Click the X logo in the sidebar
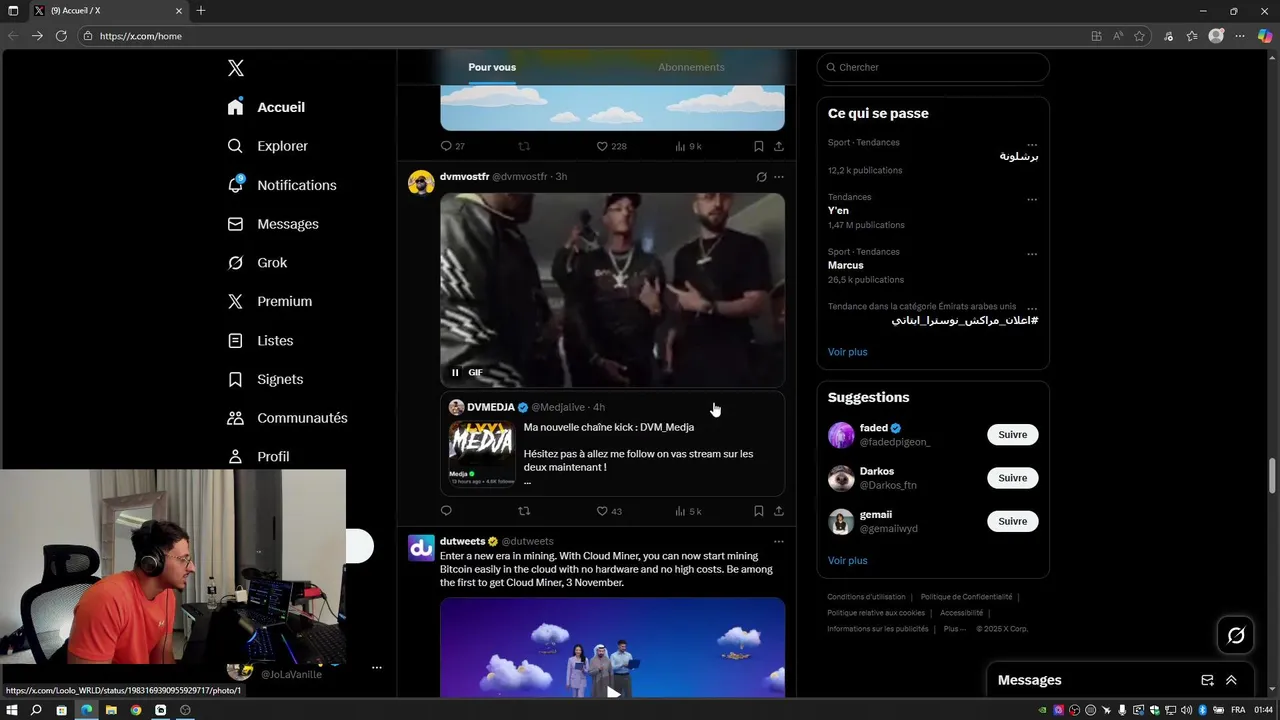The image size is (1280, 720). click(236, 68)
